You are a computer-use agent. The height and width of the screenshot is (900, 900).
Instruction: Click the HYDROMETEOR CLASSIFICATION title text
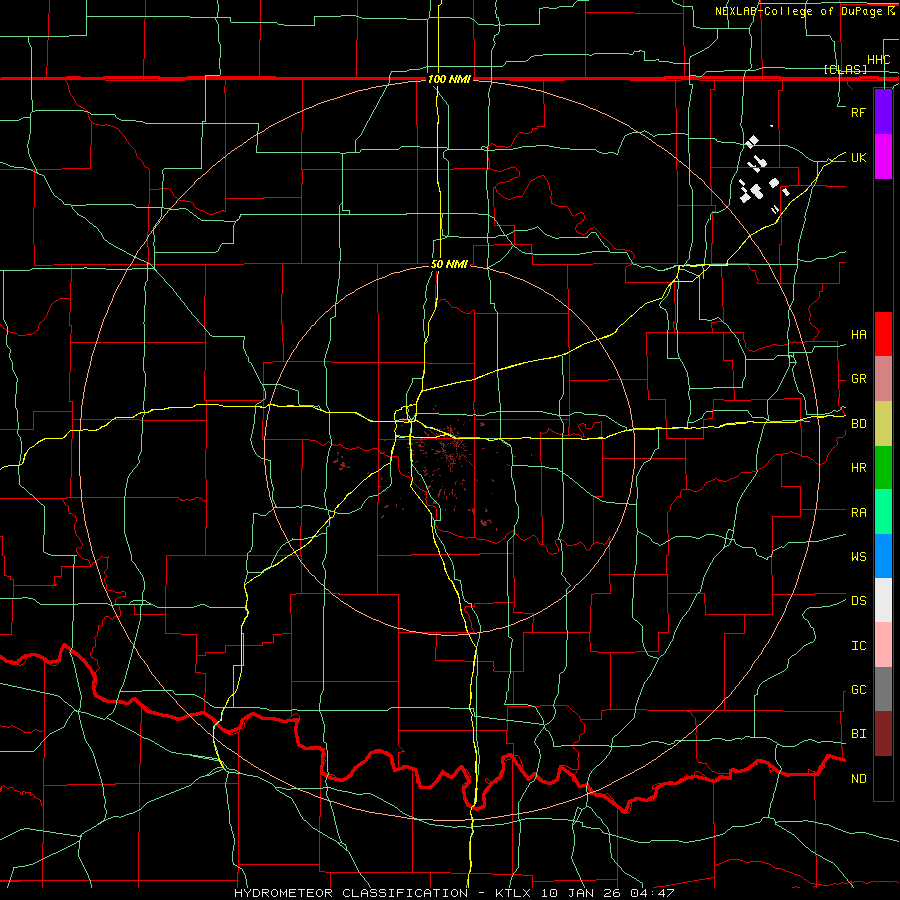pyautogui.click(x=351, y=893)
